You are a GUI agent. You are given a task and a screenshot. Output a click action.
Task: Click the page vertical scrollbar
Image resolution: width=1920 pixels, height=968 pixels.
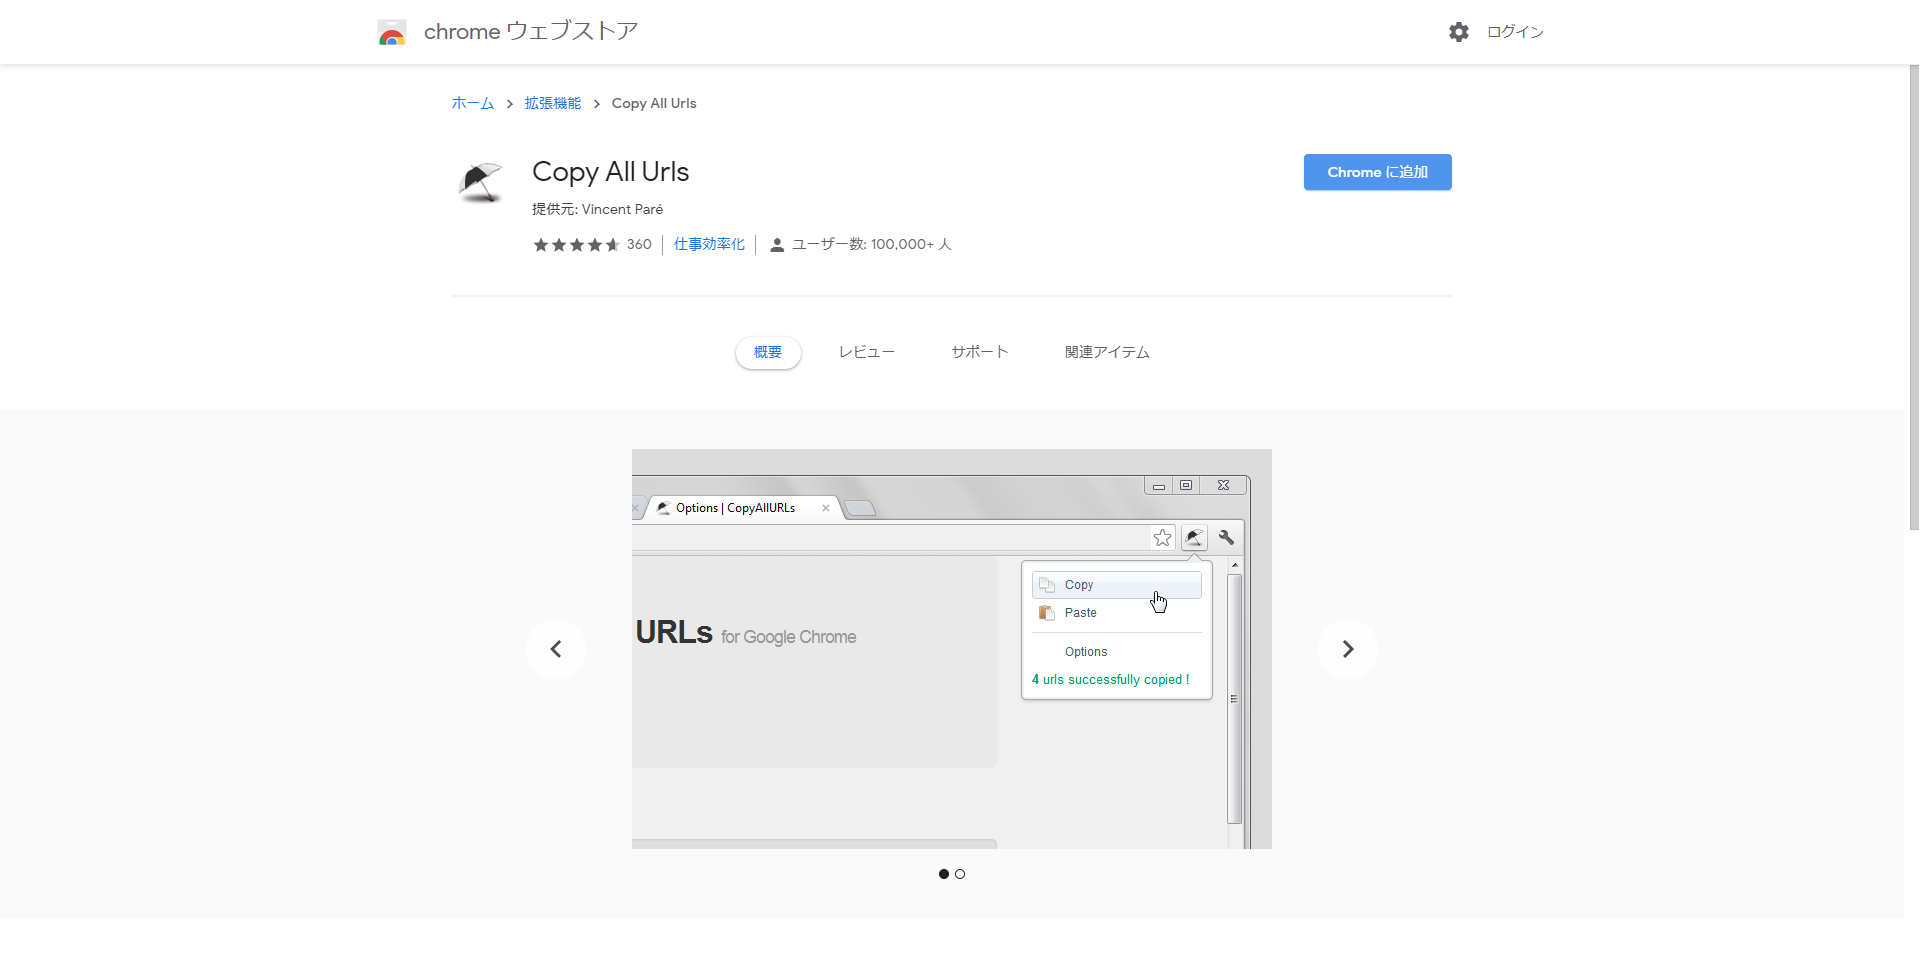[x=1913, y=300]
